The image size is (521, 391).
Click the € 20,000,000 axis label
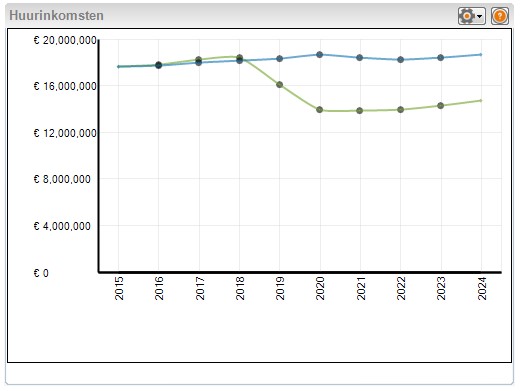point(65,40)
